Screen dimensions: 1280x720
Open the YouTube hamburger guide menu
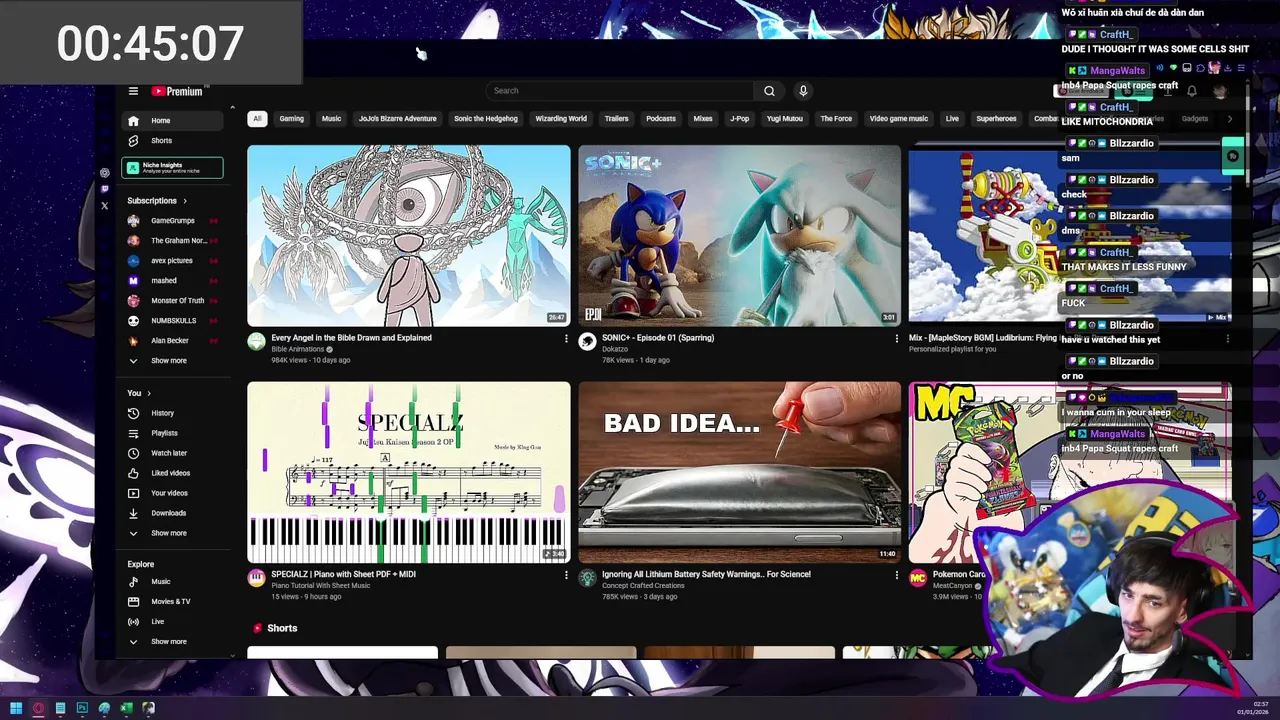(x=133, y=91)
